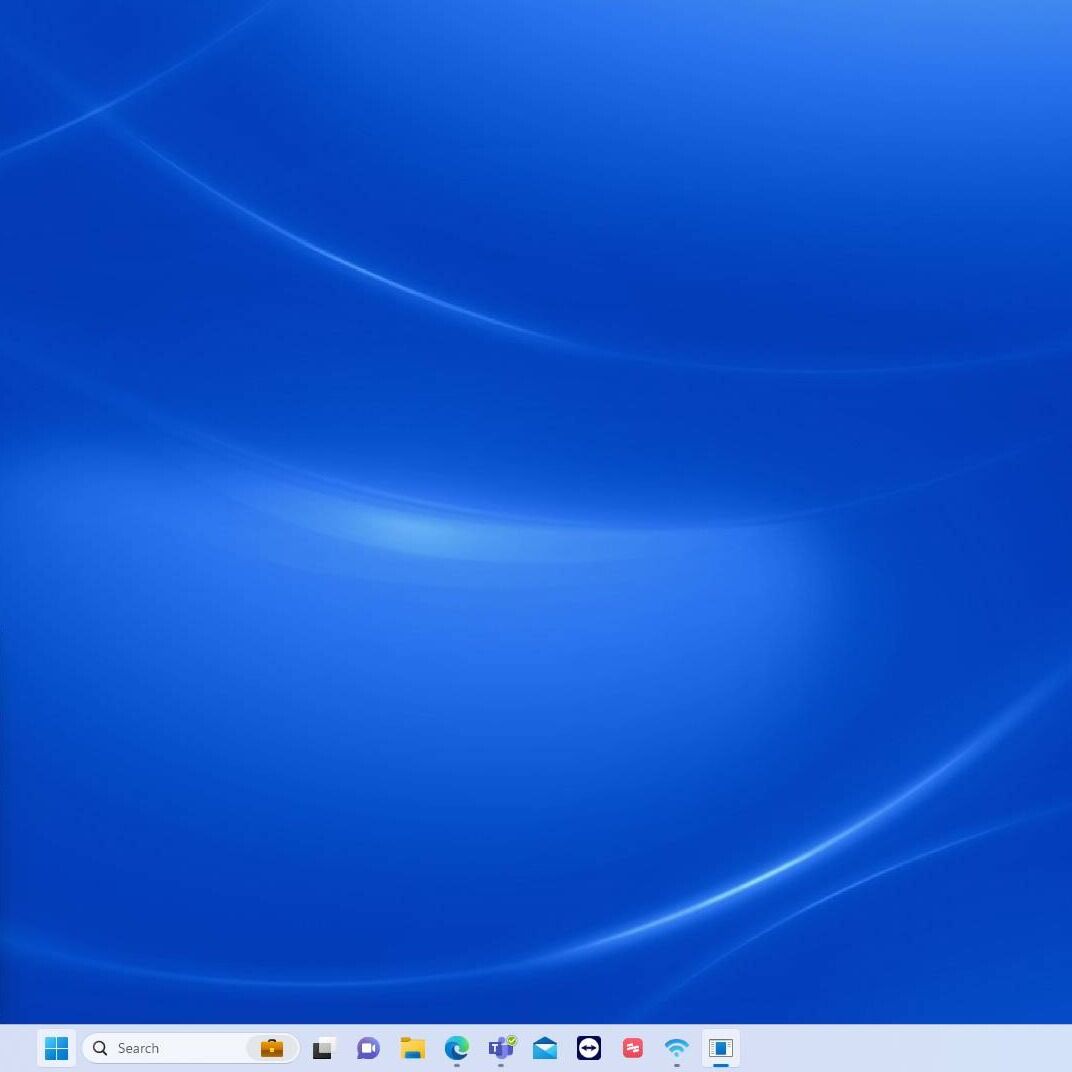Open the red app icon on taskbar
The height and width of the screenshot is (1072, 1072).
pos(632,1048)
